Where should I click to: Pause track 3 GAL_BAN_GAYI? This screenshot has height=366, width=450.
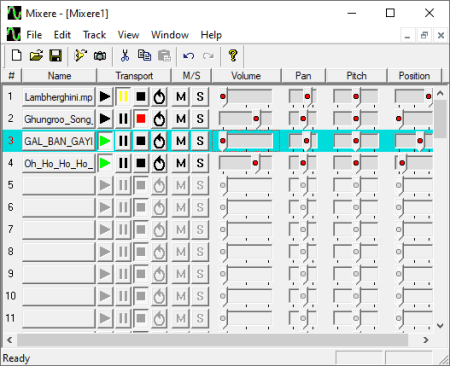click(123, 141)
